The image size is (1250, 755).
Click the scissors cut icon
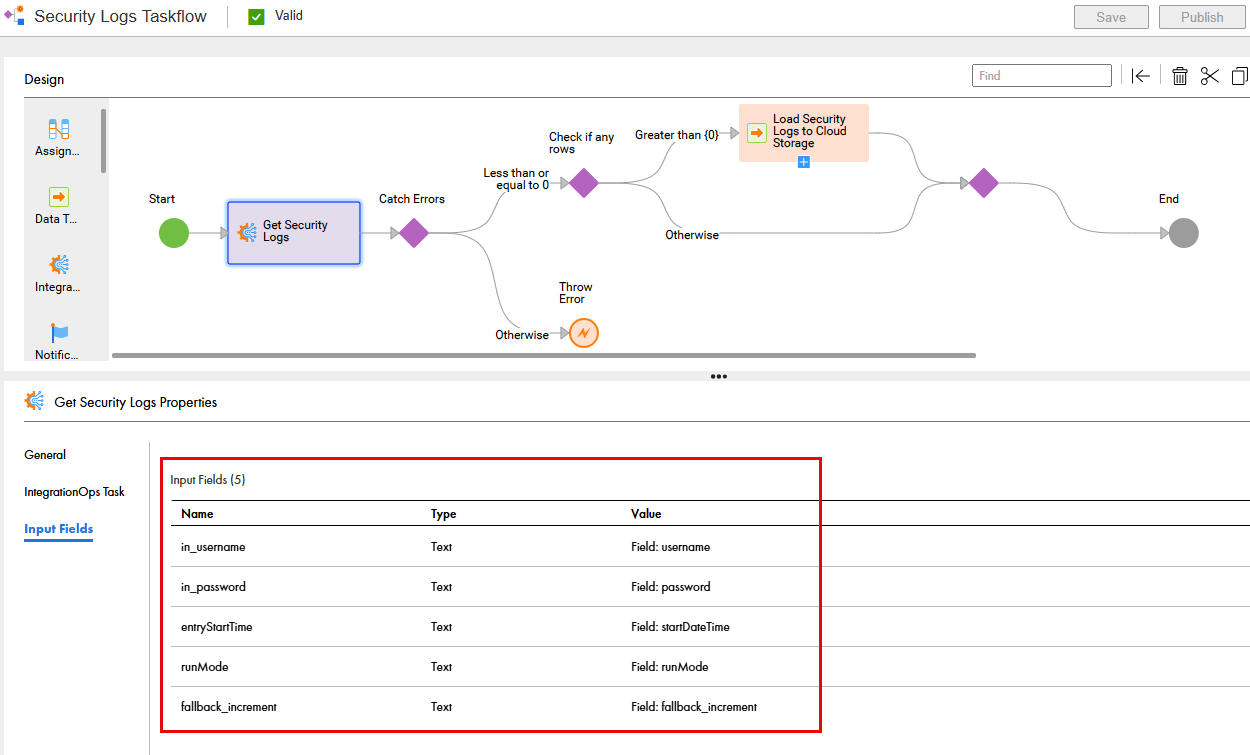(x=1210, y=76)
